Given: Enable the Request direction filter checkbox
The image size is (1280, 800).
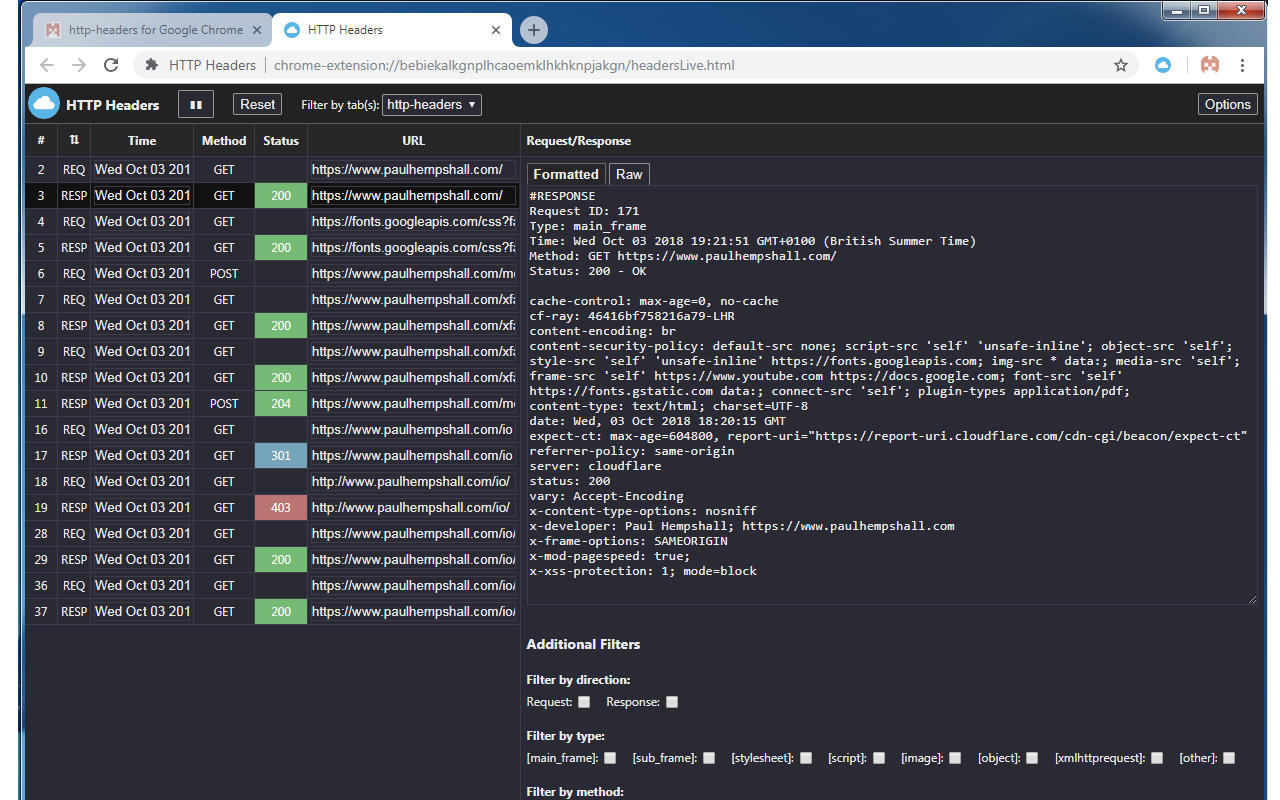Looking at the screenshot, I should pos(584,702).
